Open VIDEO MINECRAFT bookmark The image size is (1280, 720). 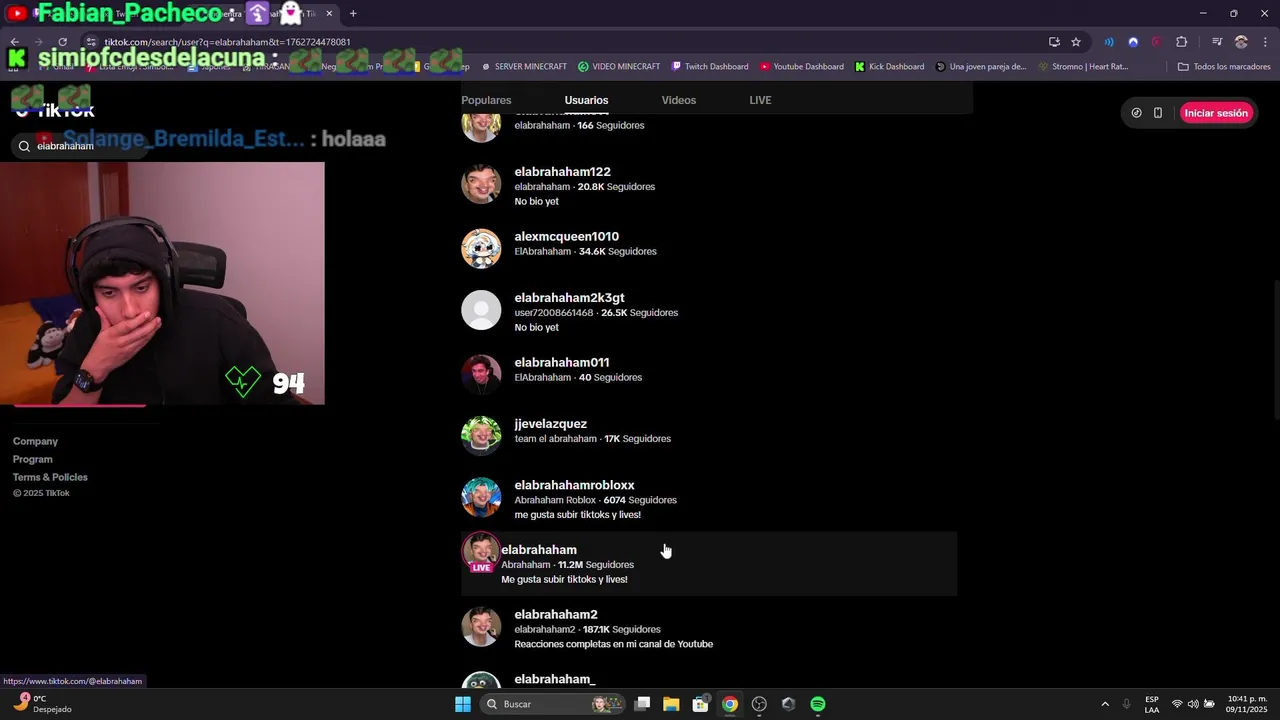click(618, 67)
